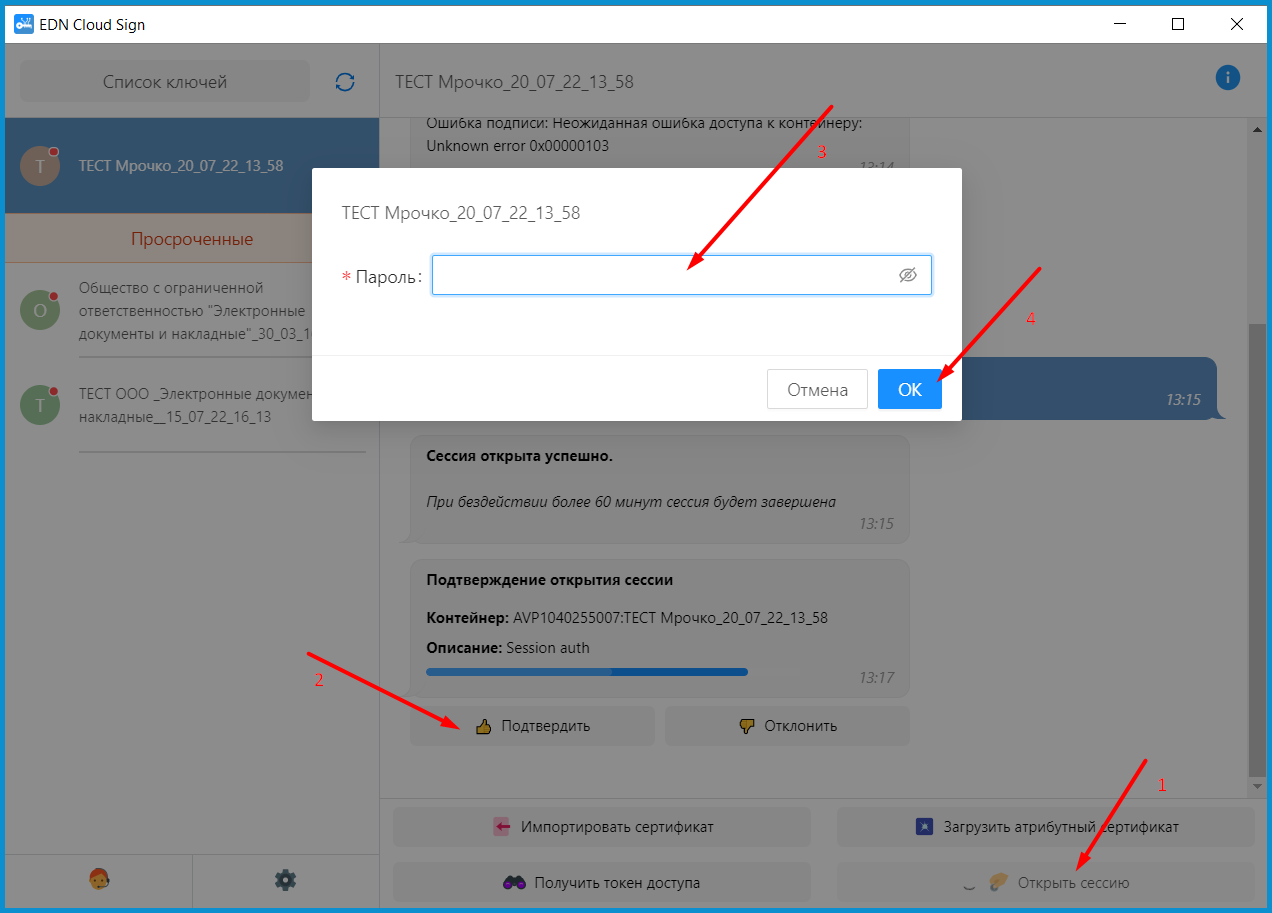Open the Список ключей button
The image size is (1272, 913).
coord(165,82)
